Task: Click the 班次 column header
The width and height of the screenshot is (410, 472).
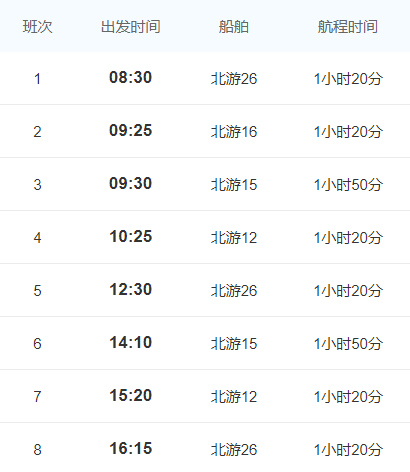Action: tap(38, 27)
